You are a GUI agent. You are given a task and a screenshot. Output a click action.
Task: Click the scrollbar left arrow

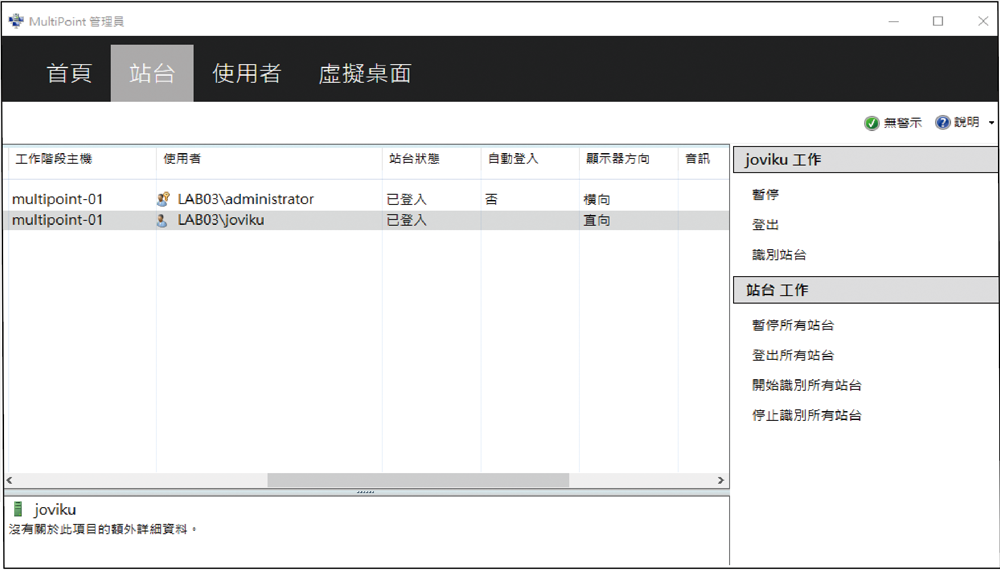pos(10,480)
